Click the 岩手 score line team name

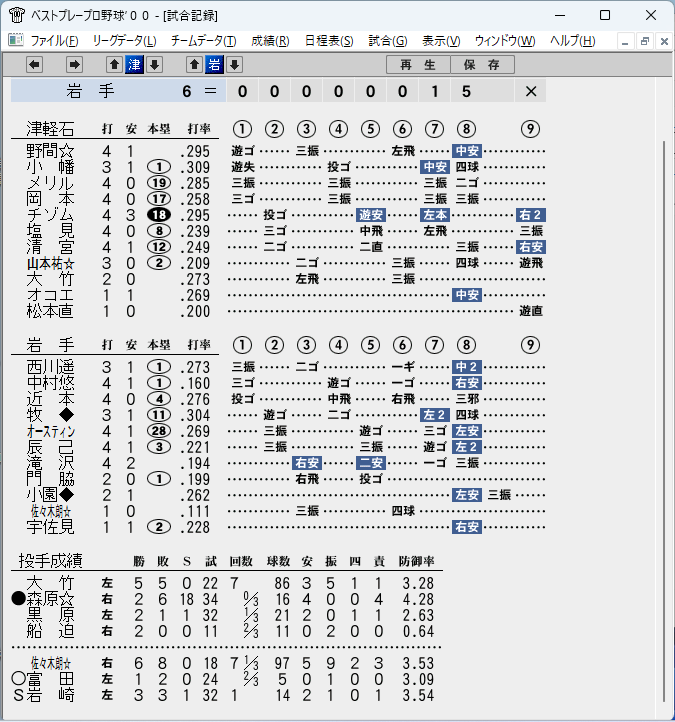pyautogui.click(x=90, y=91)
